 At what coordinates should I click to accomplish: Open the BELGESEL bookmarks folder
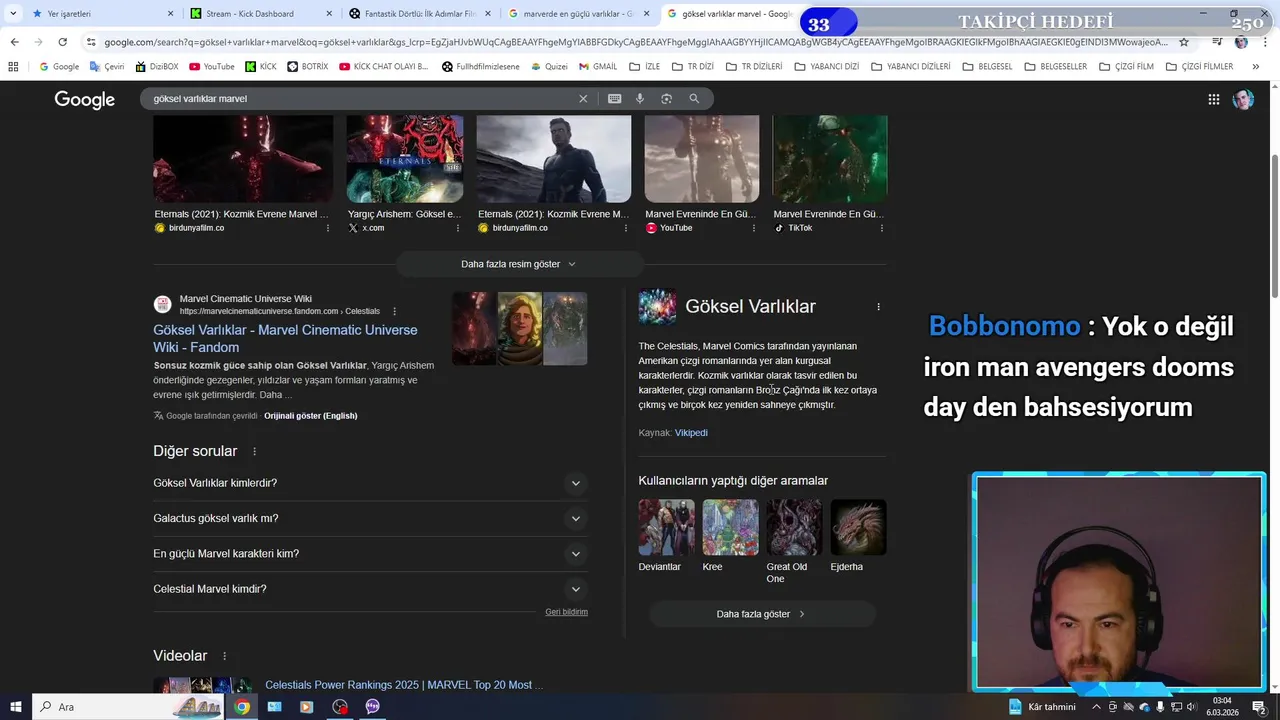[988, 67]
